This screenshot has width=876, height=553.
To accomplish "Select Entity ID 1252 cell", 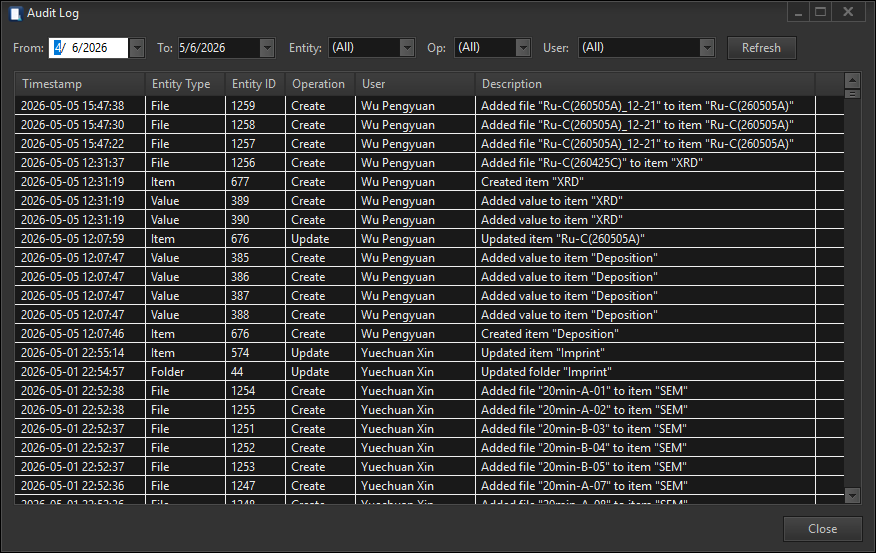I will tap(255, 447).
